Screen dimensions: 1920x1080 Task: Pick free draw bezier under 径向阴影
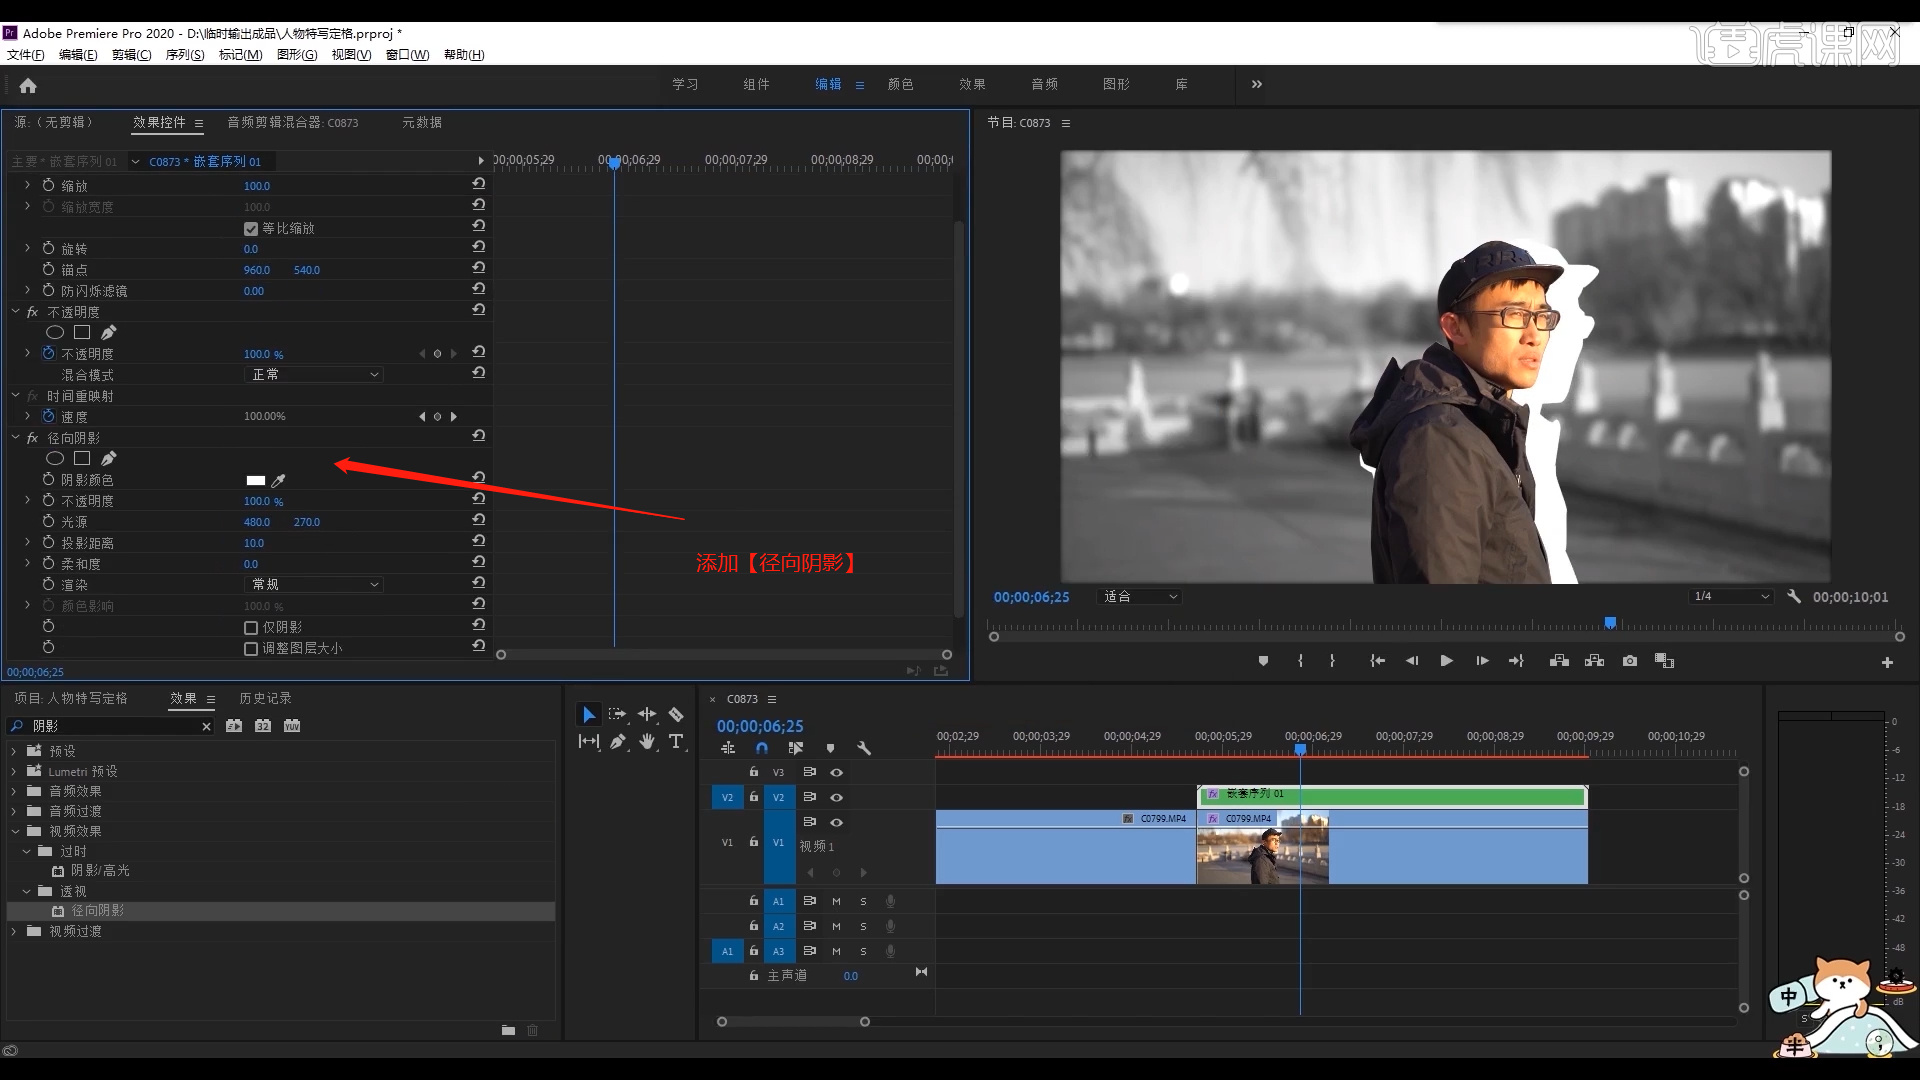108,458
